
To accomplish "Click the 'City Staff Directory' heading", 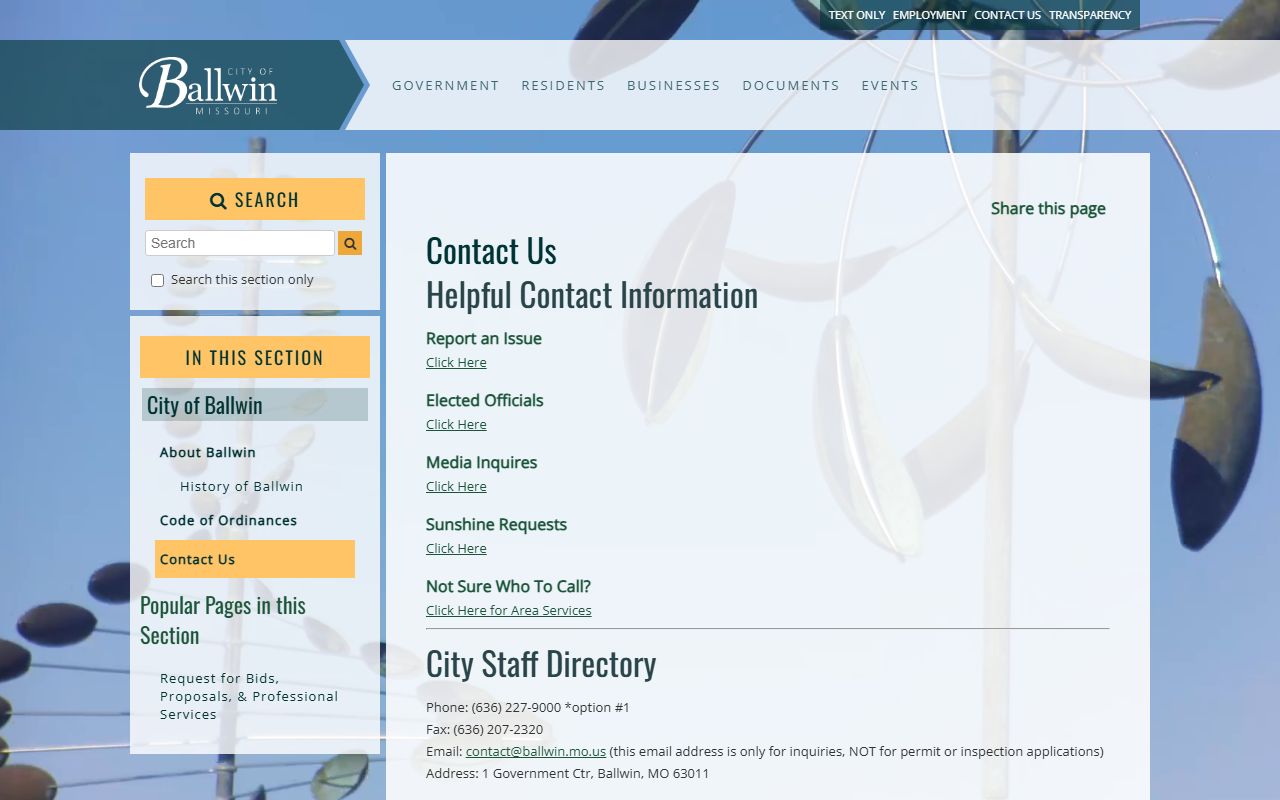I will tap(541, 664).
